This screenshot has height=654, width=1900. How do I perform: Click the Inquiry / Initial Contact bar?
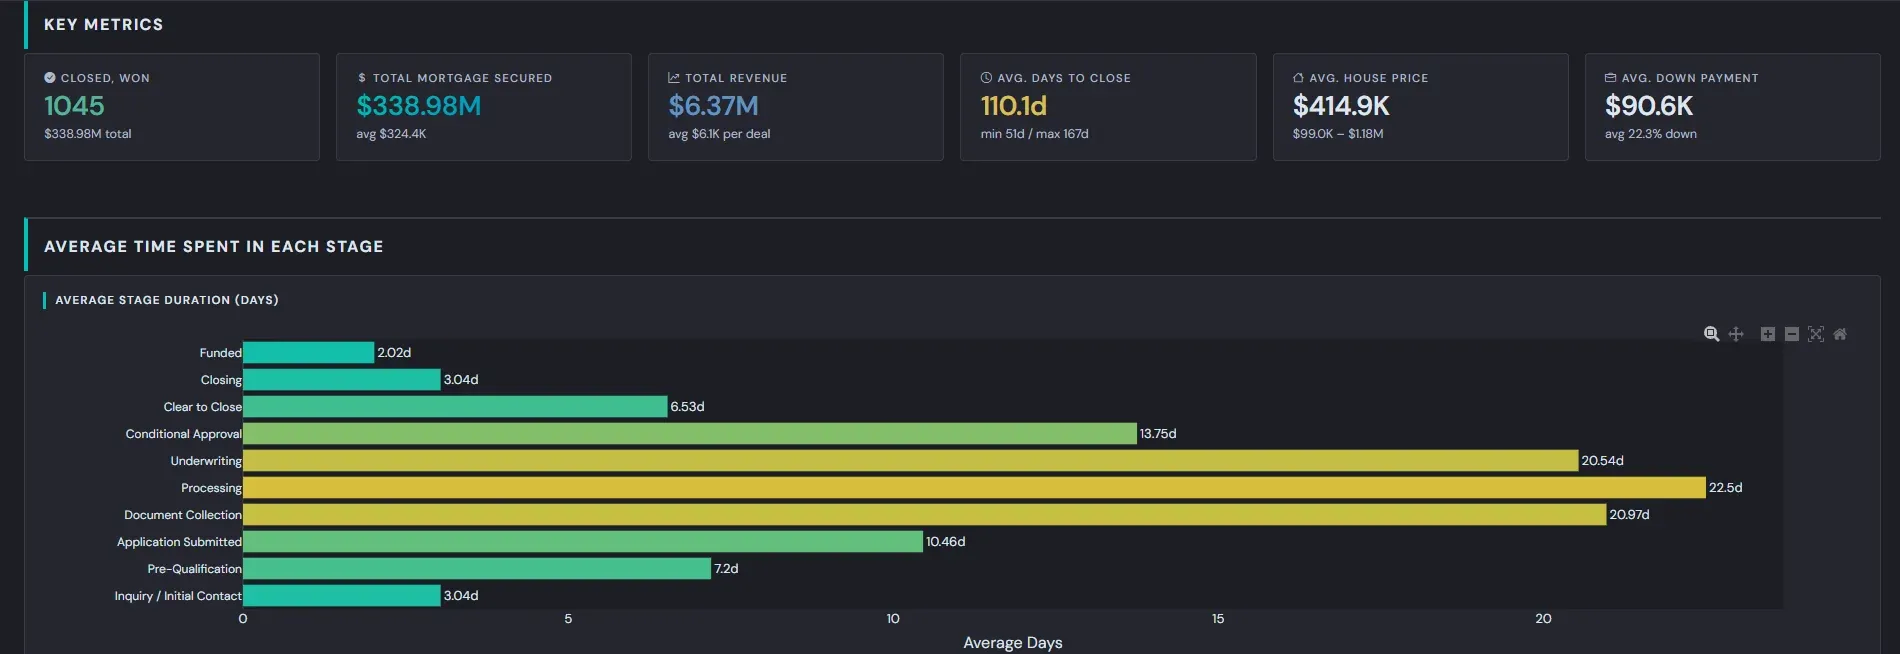342,595
